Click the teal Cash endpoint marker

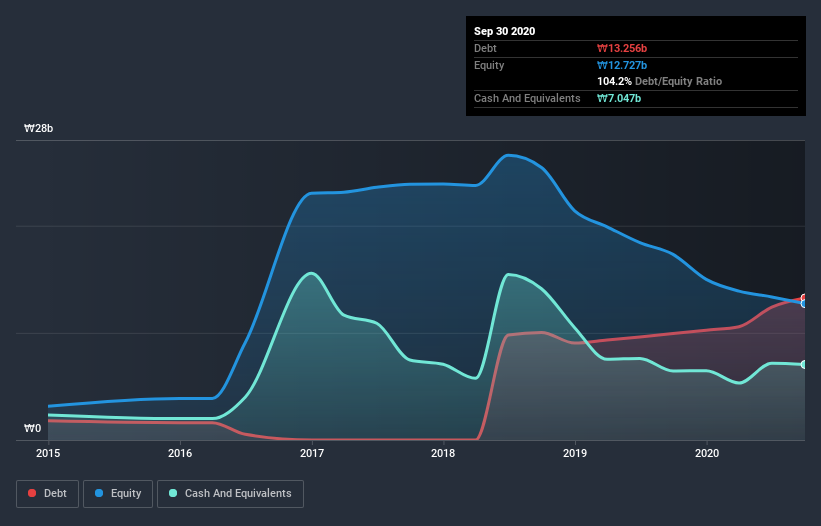(804, 364)
